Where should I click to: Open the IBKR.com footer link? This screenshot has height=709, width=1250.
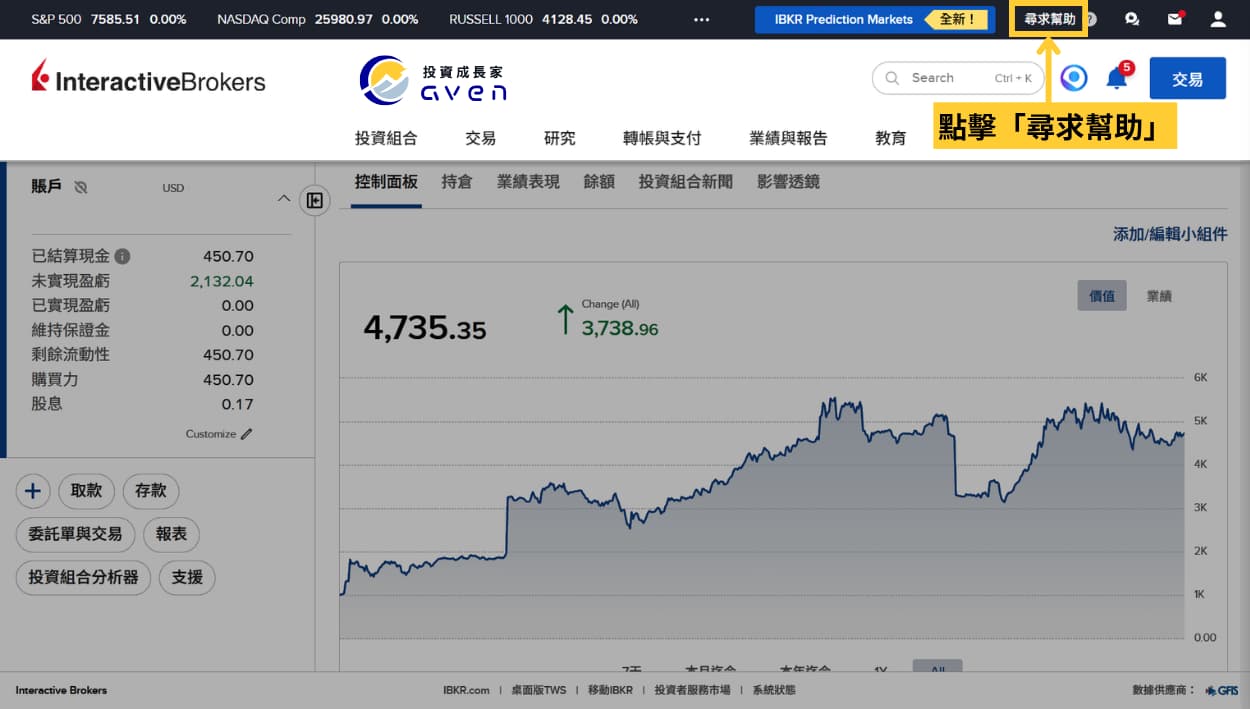[x=466, y=690]
